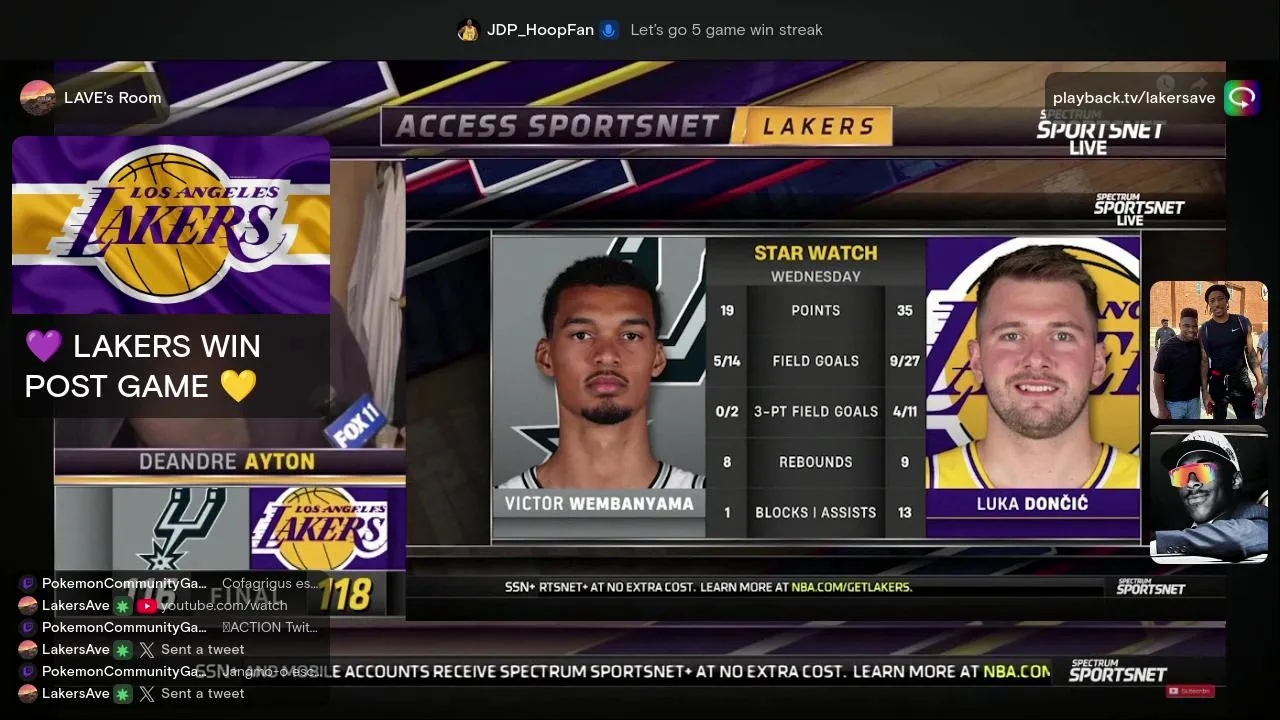Click the red YouTube icon in chat
Image resolution: width=1280 pixels, height=720 pixels.
[147, 605]
